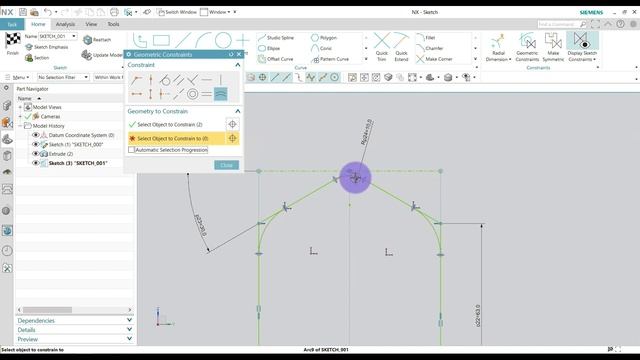Collapse the Model History tree node
This screenshot has height=360, width=640.
point(20,126)
